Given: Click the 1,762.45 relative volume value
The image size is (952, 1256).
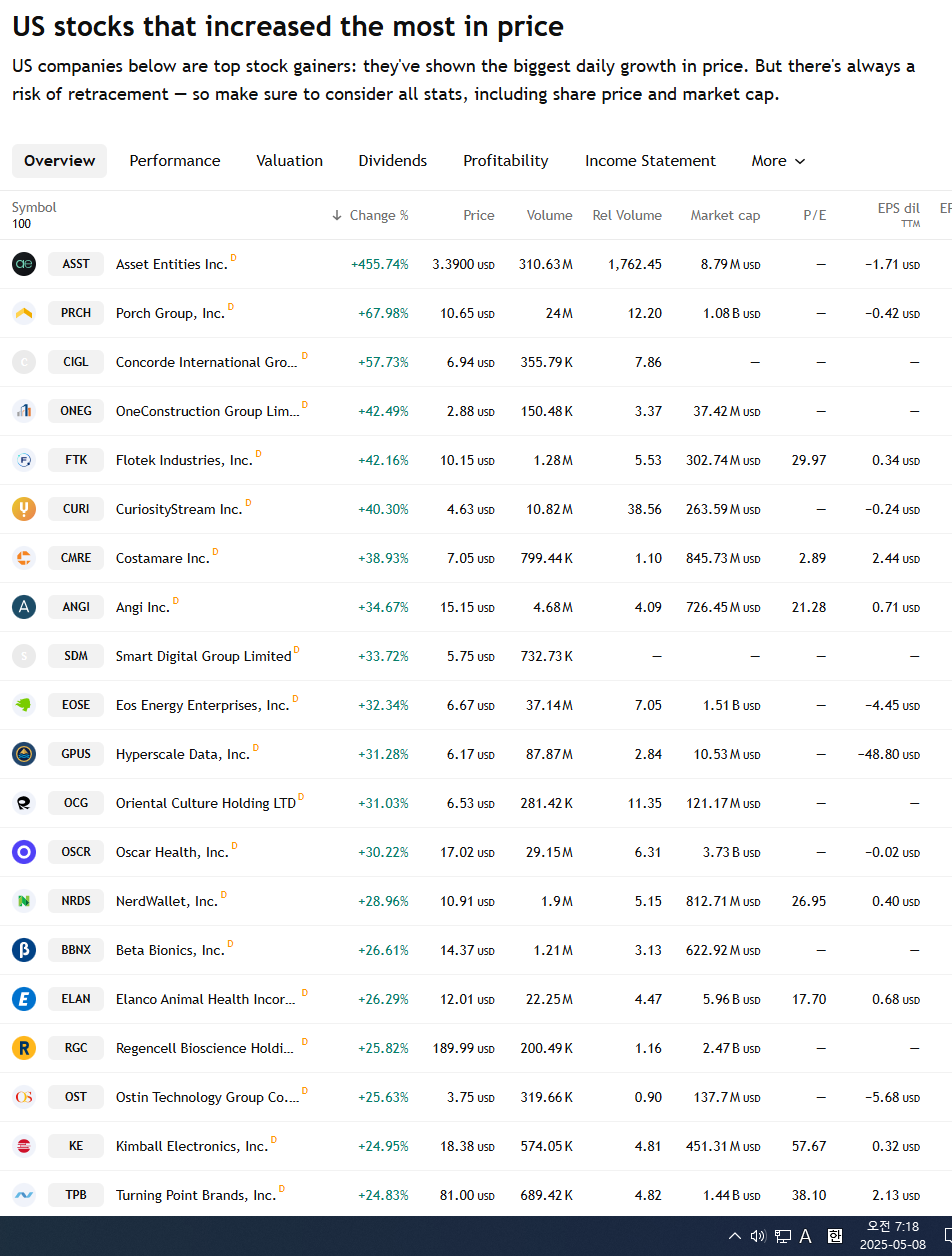Looking at the screenshot, I should click(635, 265).
